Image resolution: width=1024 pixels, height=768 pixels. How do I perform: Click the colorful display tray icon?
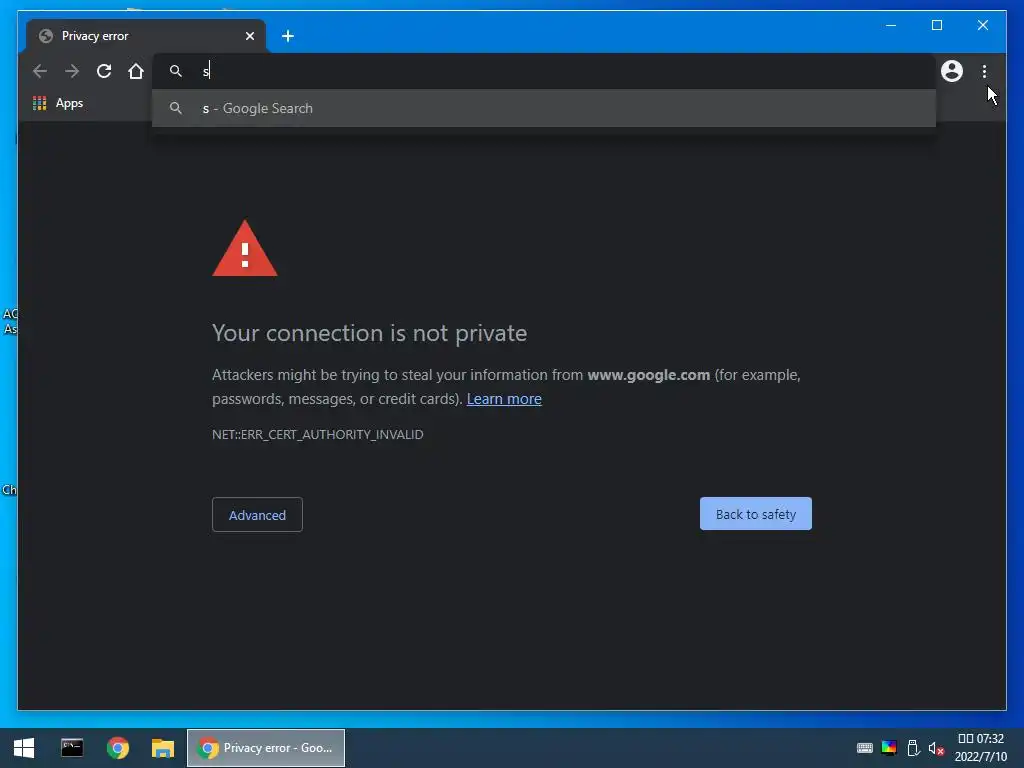(889, 748)
